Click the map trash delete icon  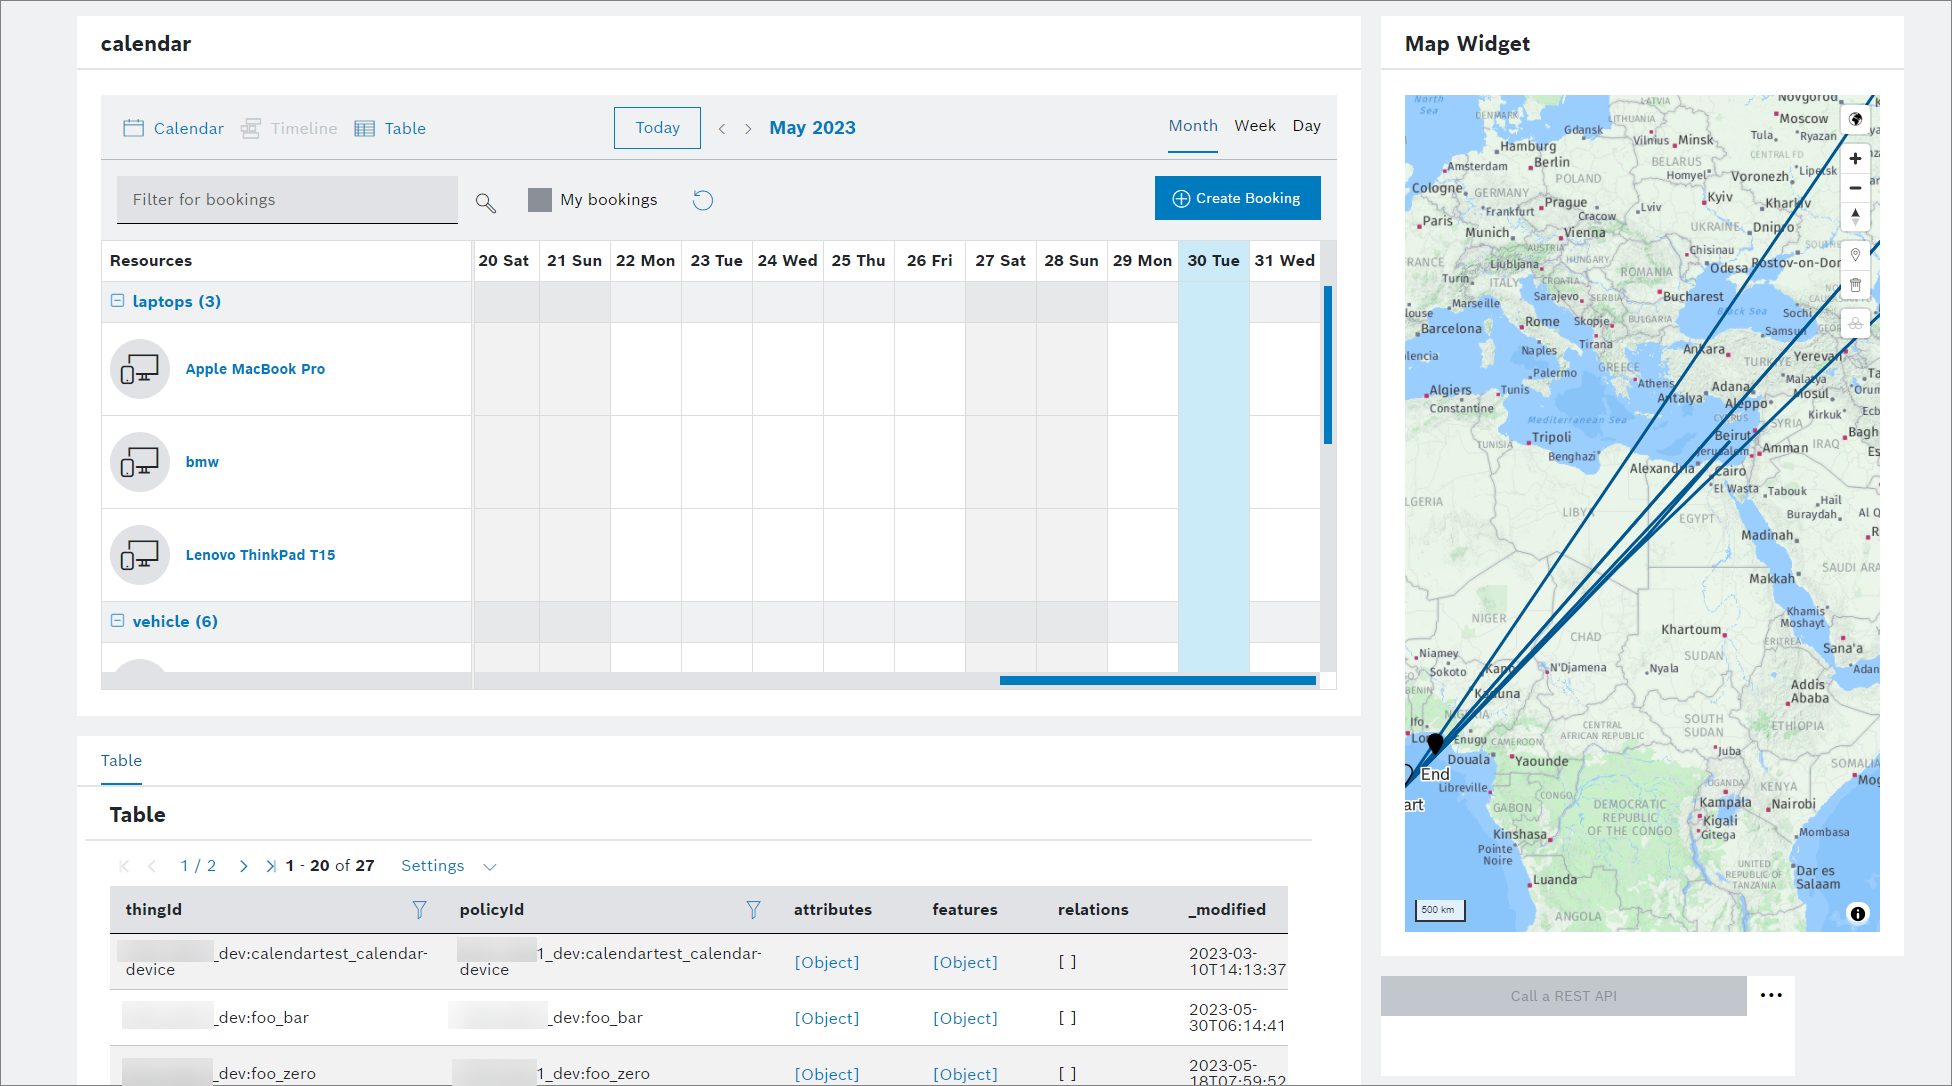click(1855, 285)
